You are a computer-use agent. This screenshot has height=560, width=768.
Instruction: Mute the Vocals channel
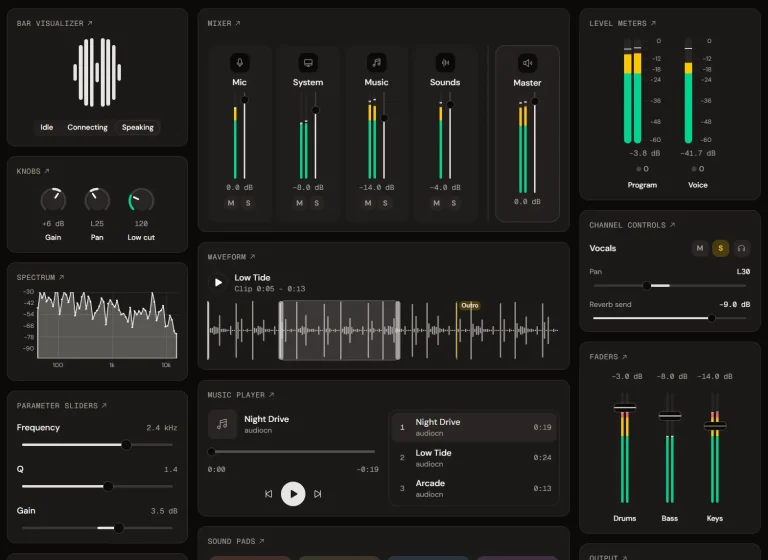point(700,248)
